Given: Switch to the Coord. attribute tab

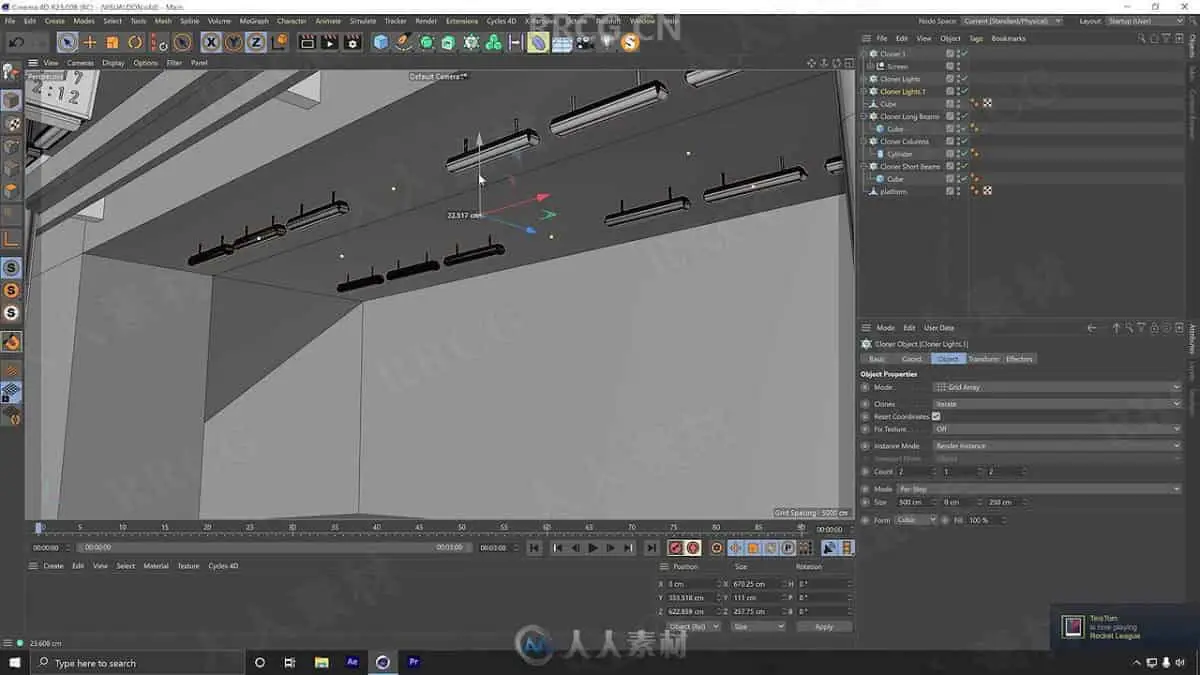Looking at the screenshot, I should [x=912, y=359].
